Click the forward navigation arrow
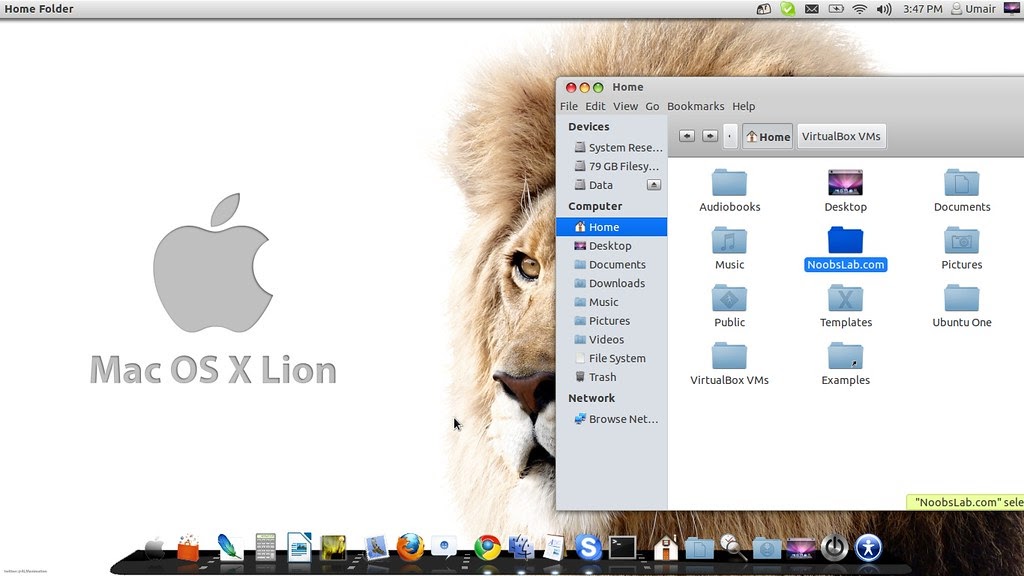The image size is (1024, 576). 710,136
